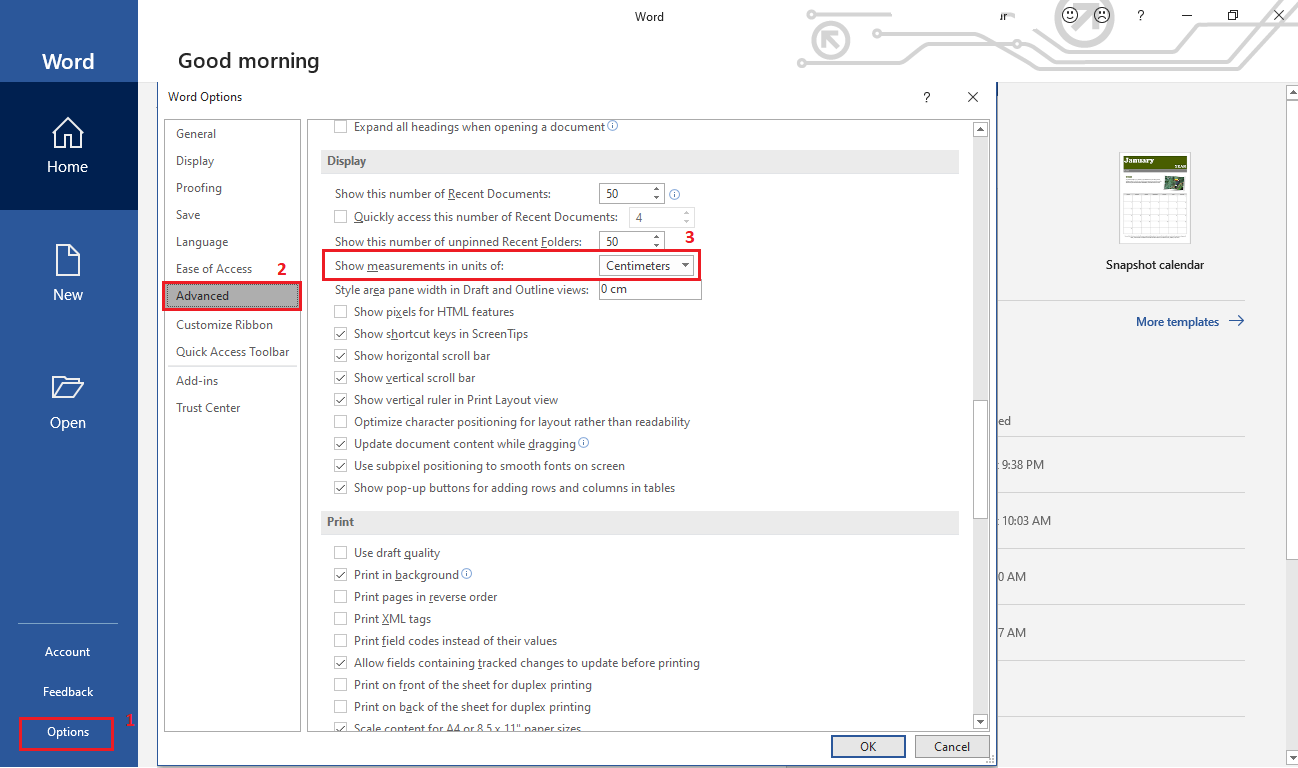The image size is (1298, 768).
Task: Enable Print on back of sheet for duplex
Action: coord(340,707)
